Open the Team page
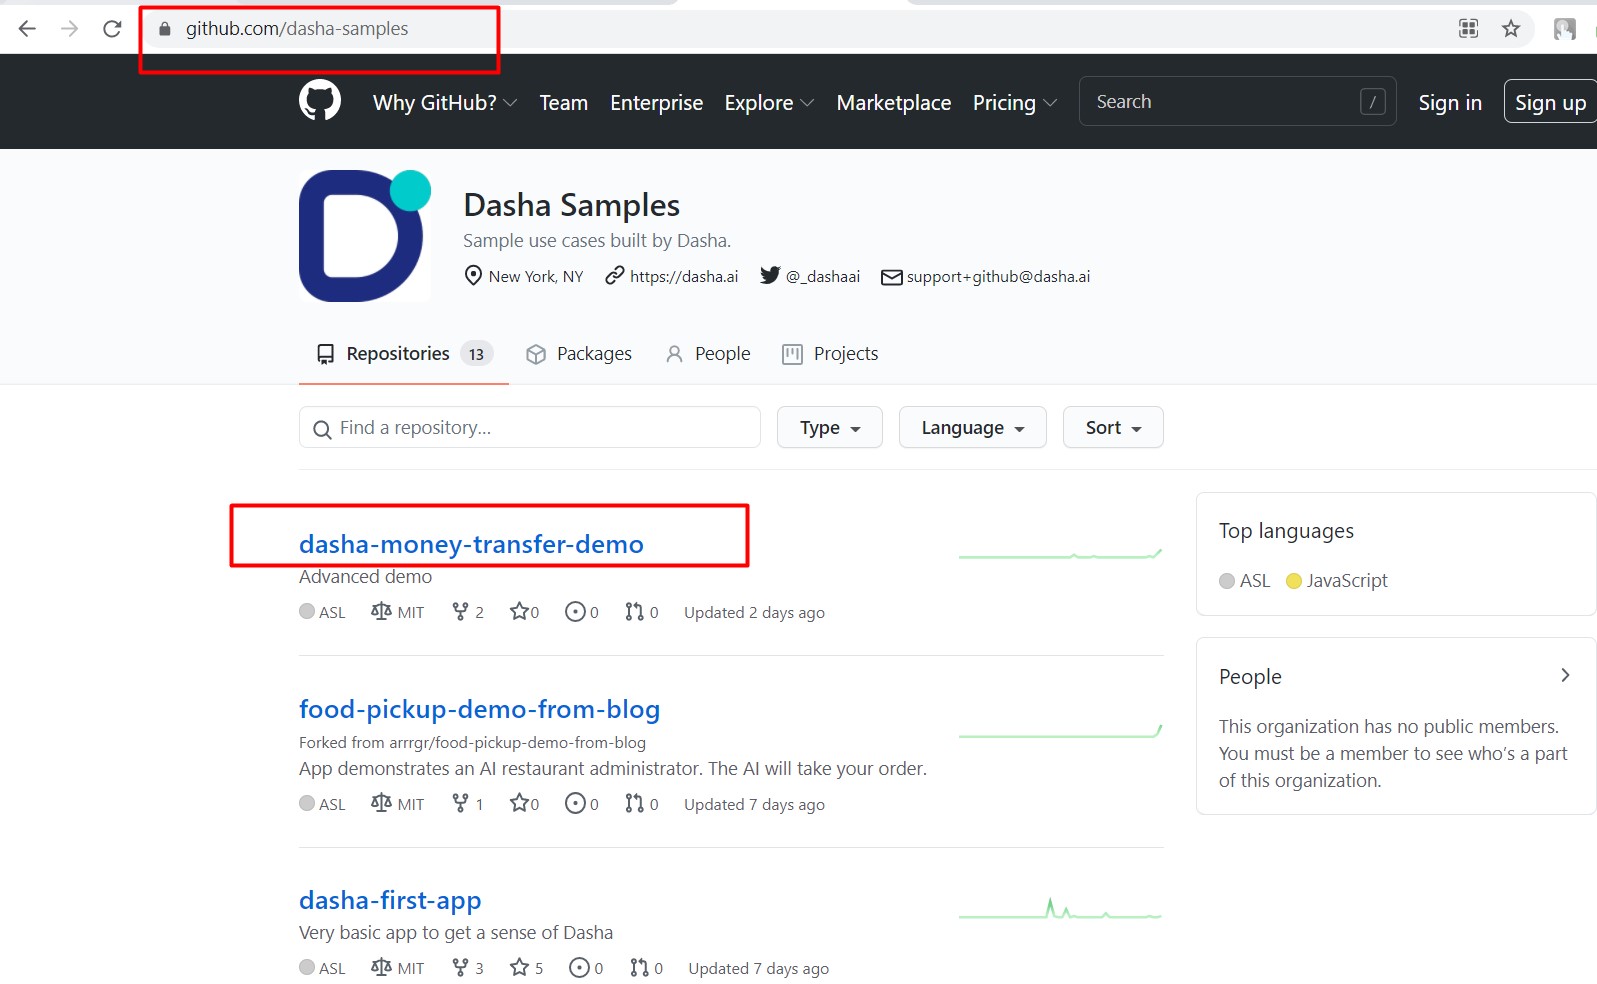The height and width of the screenshot is (984, 1597). tap(564, 103)
